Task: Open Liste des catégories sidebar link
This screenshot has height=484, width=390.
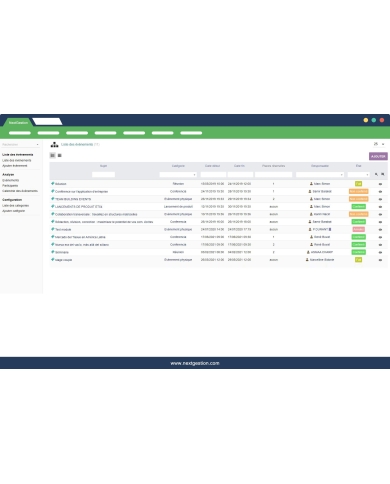Action: click(x=15, y=206)
